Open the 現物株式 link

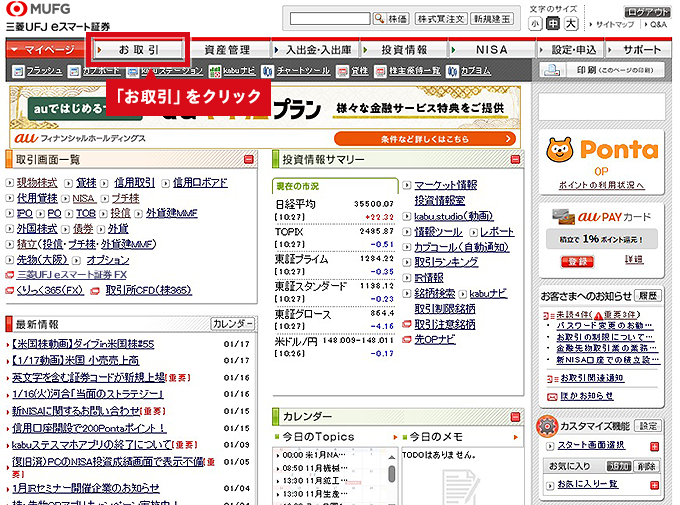(37, 183)
